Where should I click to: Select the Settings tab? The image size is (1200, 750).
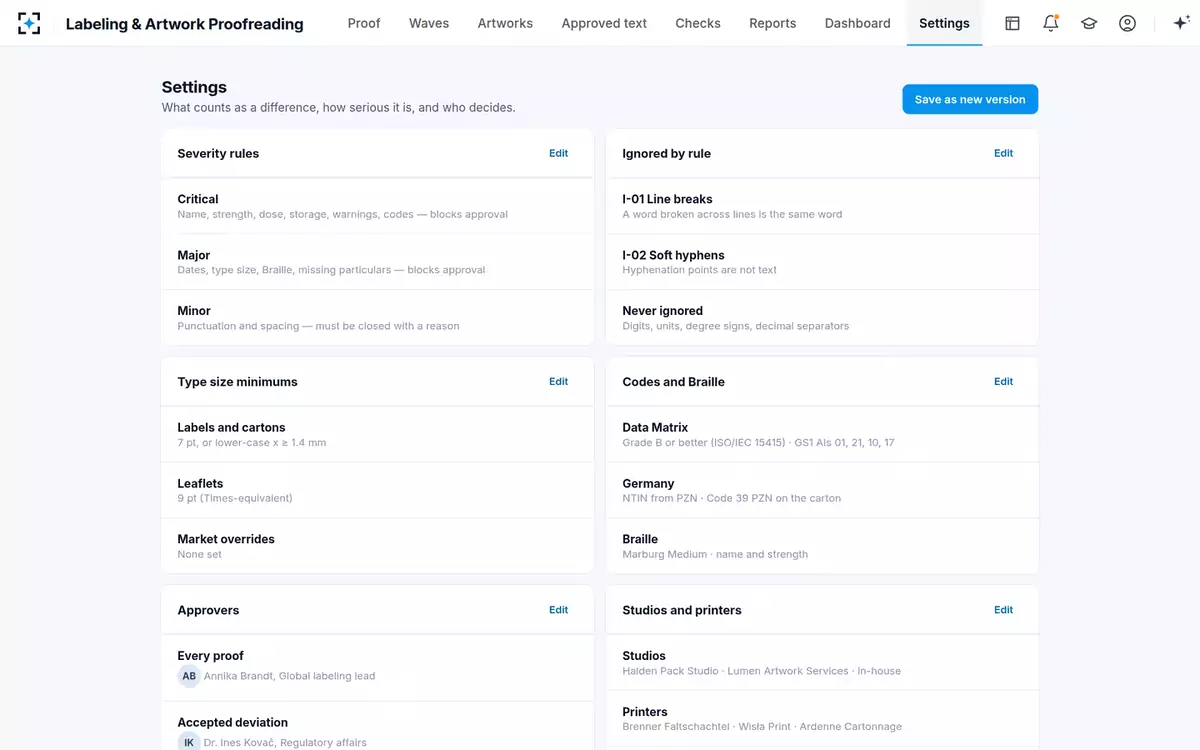[944, 23]
